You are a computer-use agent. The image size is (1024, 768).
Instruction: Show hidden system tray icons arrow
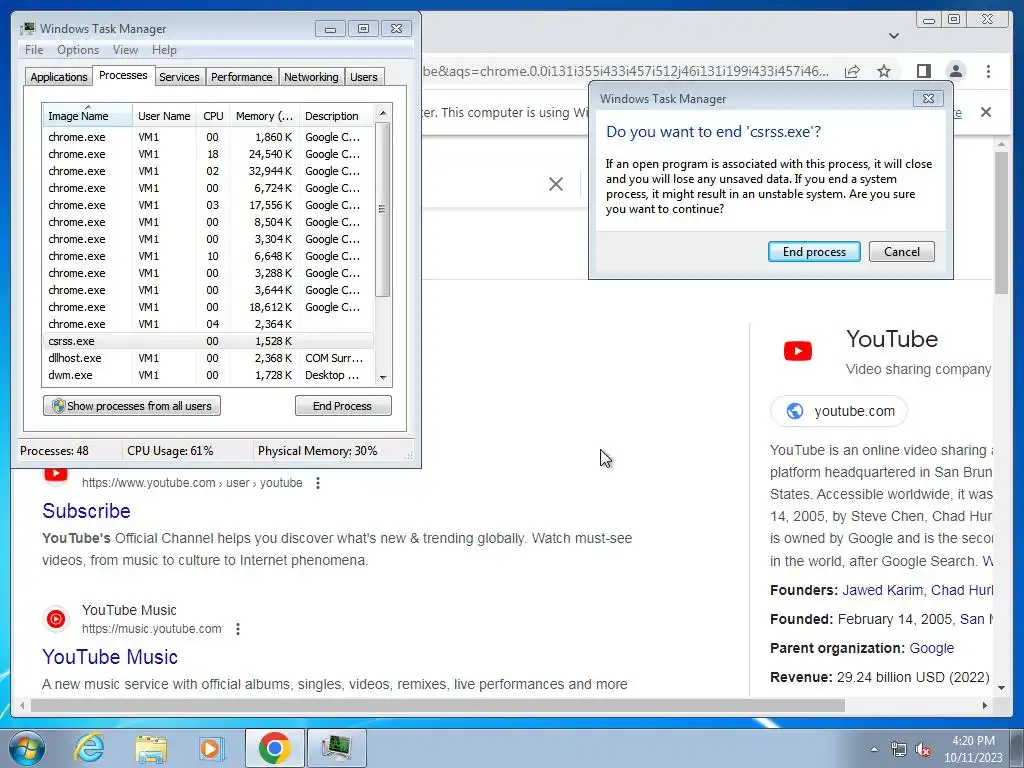click(874, 749)
